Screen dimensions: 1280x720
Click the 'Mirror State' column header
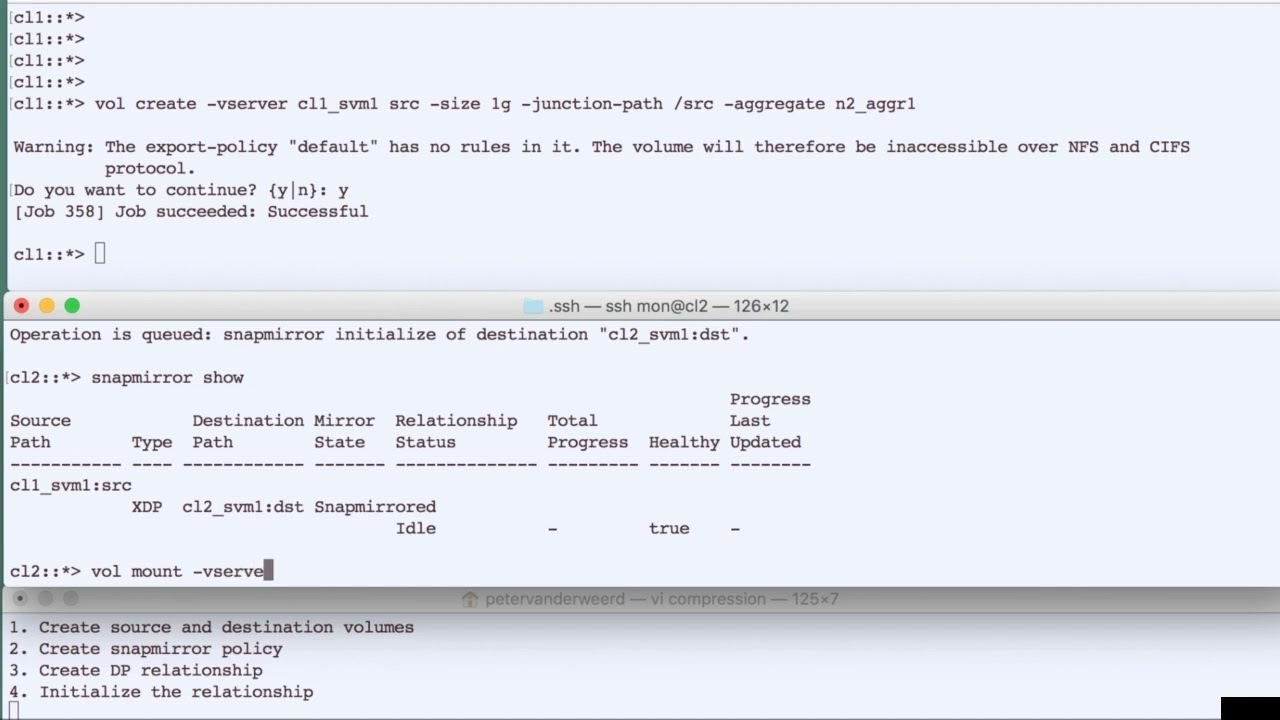(344, 431)
